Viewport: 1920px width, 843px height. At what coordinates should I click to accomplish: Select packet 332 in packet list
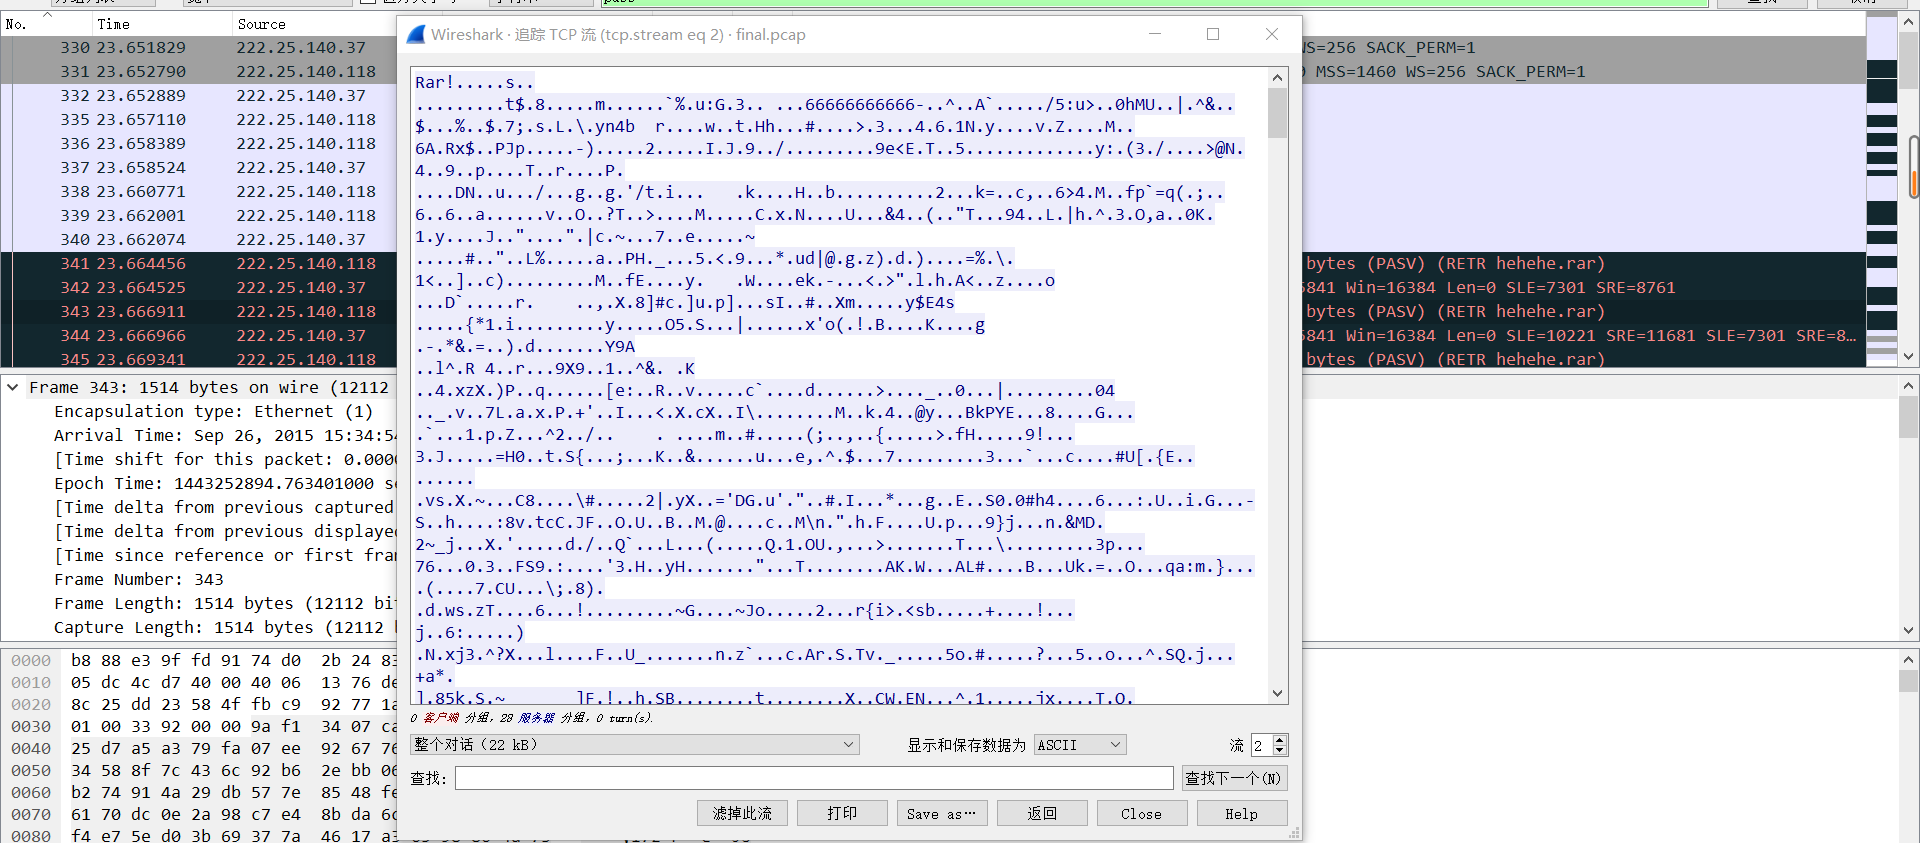[200, 95]
